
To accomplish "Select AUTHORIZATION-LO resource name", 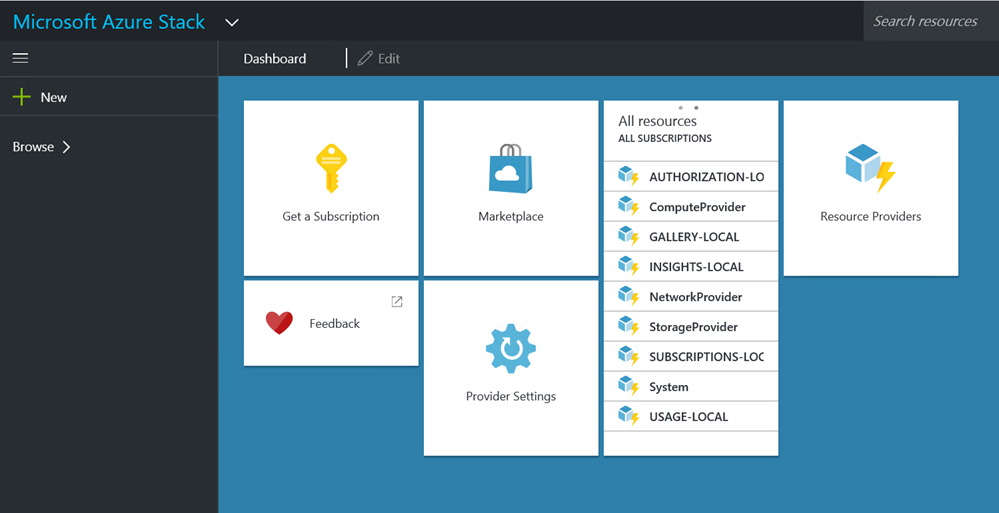I will pos(707,177).
